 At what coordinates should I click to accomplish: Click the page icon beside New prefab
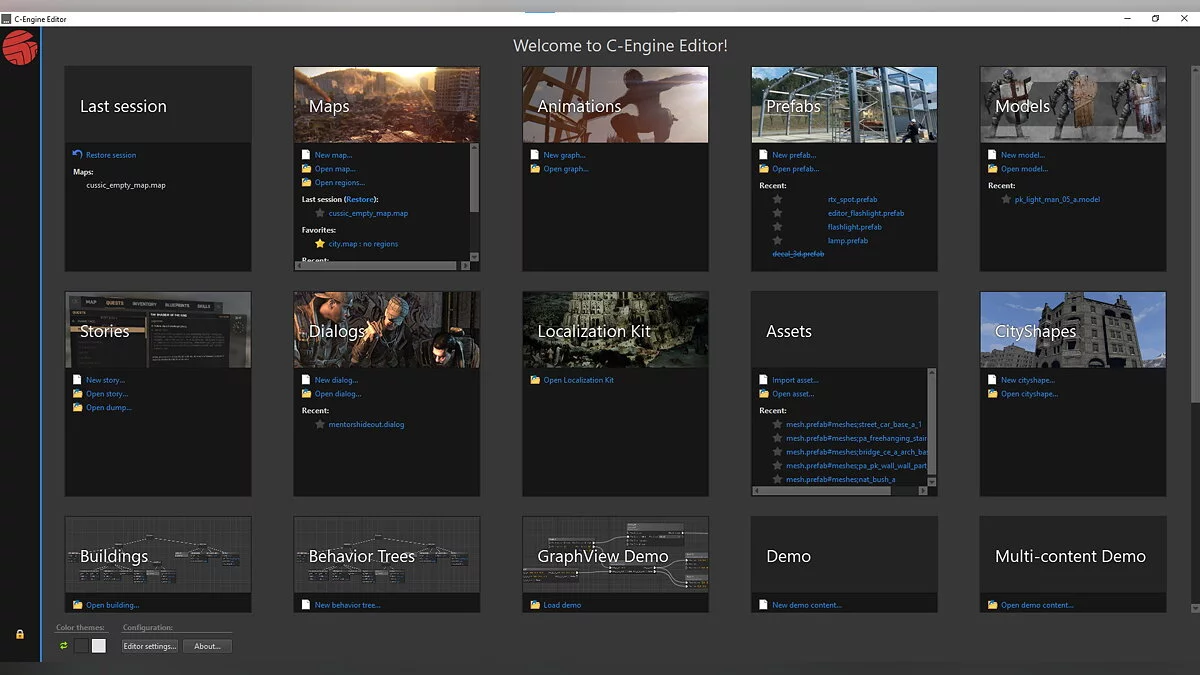[764, 155]
